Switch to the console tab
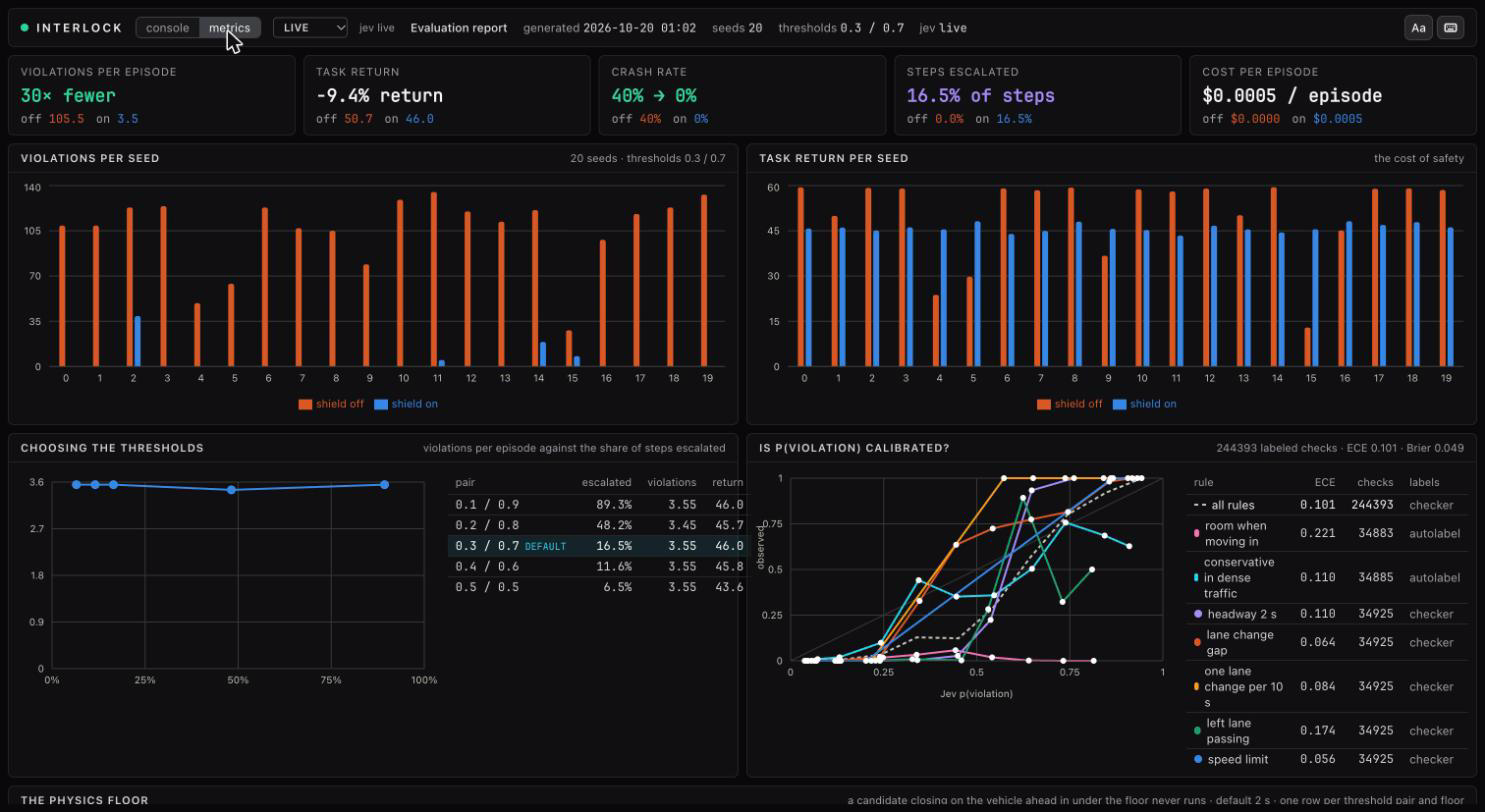This screenshot has height=812, width=1485. click(x=168, y=28)
